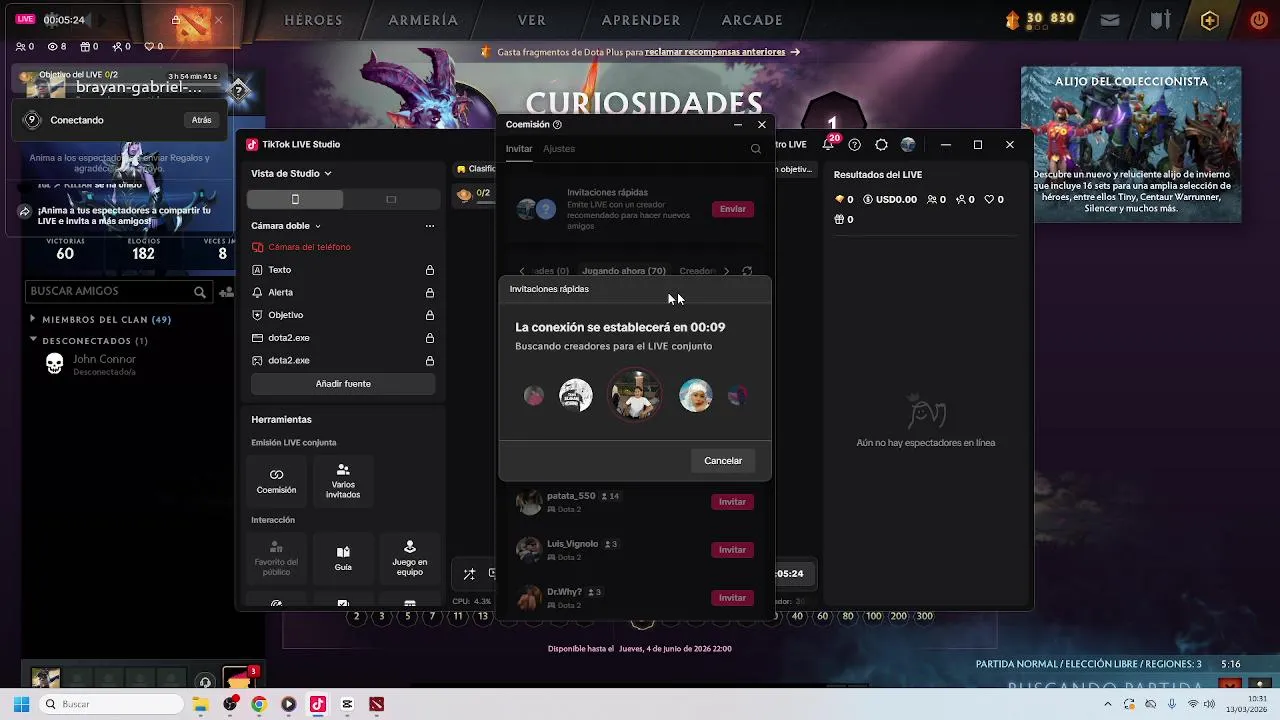This screenshot has width=1280, height=720.
Task: Invite Dr.Why? to co-host
Action: click(x=732, y=598)
